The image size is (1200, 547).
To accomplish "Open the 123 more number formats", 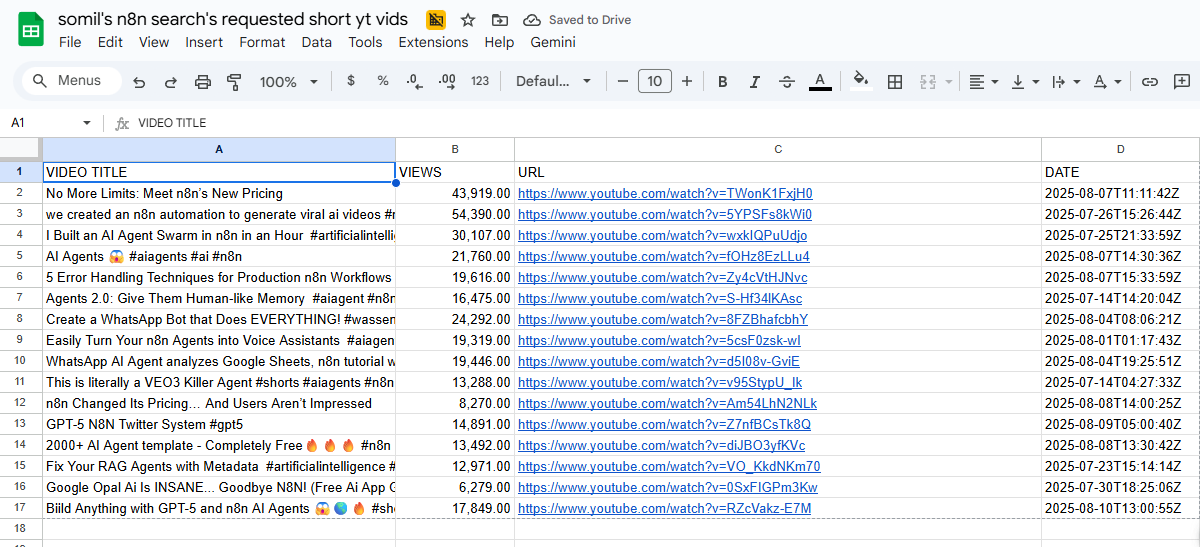I will [480, 81].
